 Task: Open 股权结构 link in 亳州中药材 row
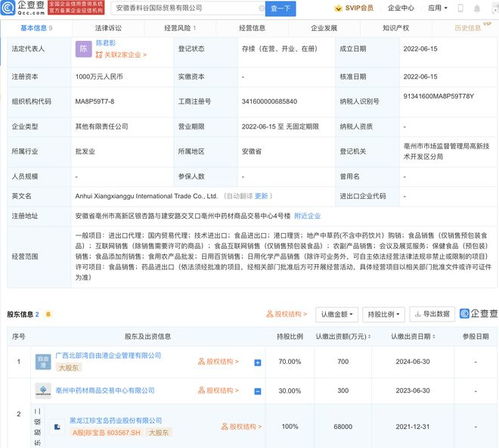[218, 390]
